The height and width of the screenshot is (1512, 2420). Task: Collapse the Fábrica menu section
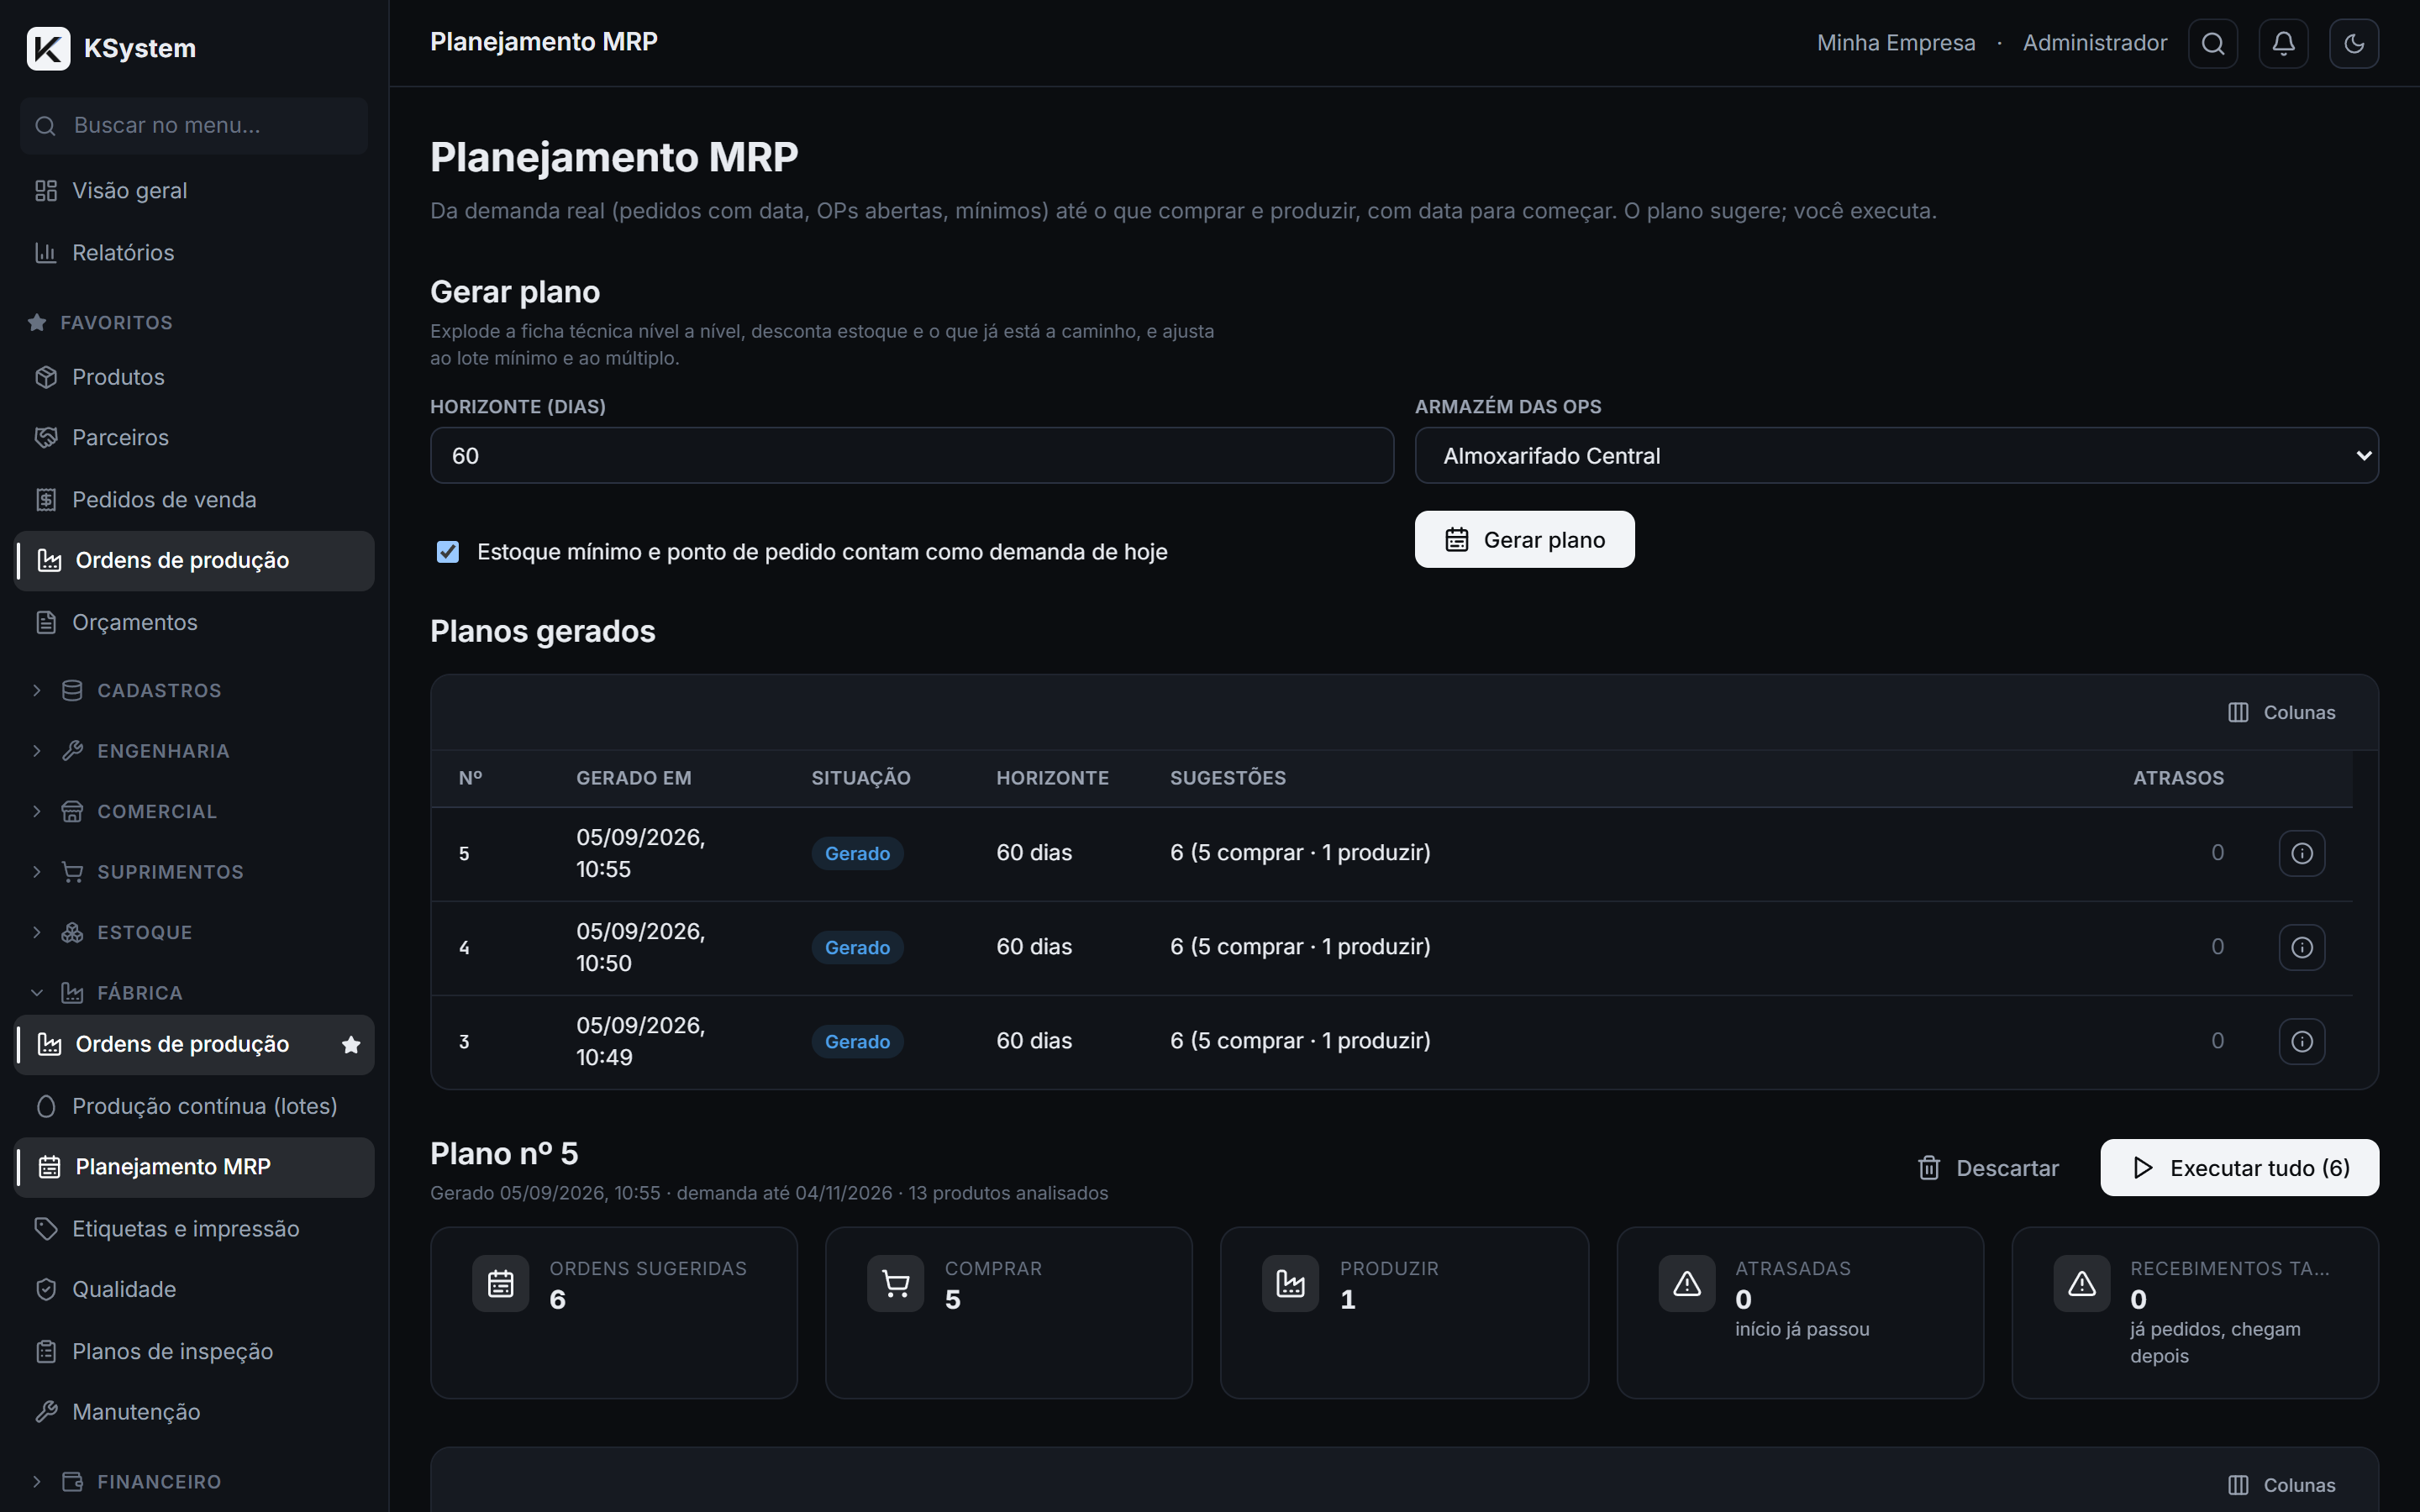194,992
